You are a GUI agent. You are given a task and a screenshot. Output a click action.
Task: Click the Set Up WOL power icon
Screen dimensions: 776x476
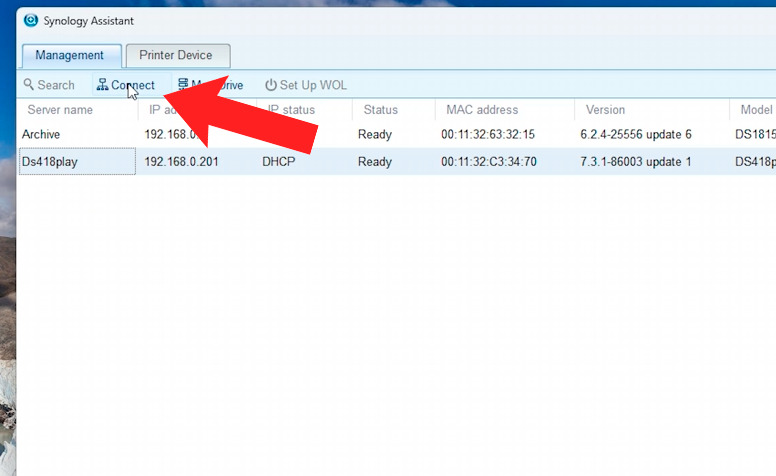(270, 85)
